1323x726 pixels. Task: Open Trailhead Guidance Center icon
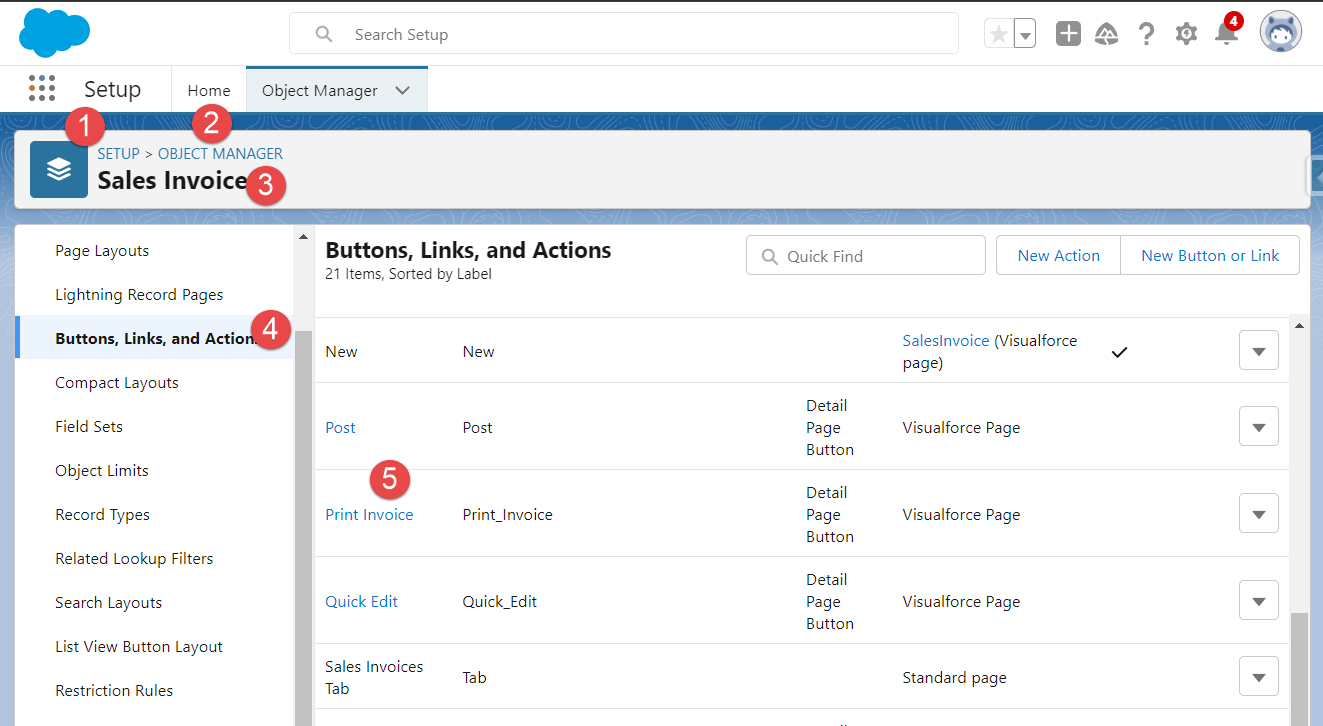[1107, 34]
